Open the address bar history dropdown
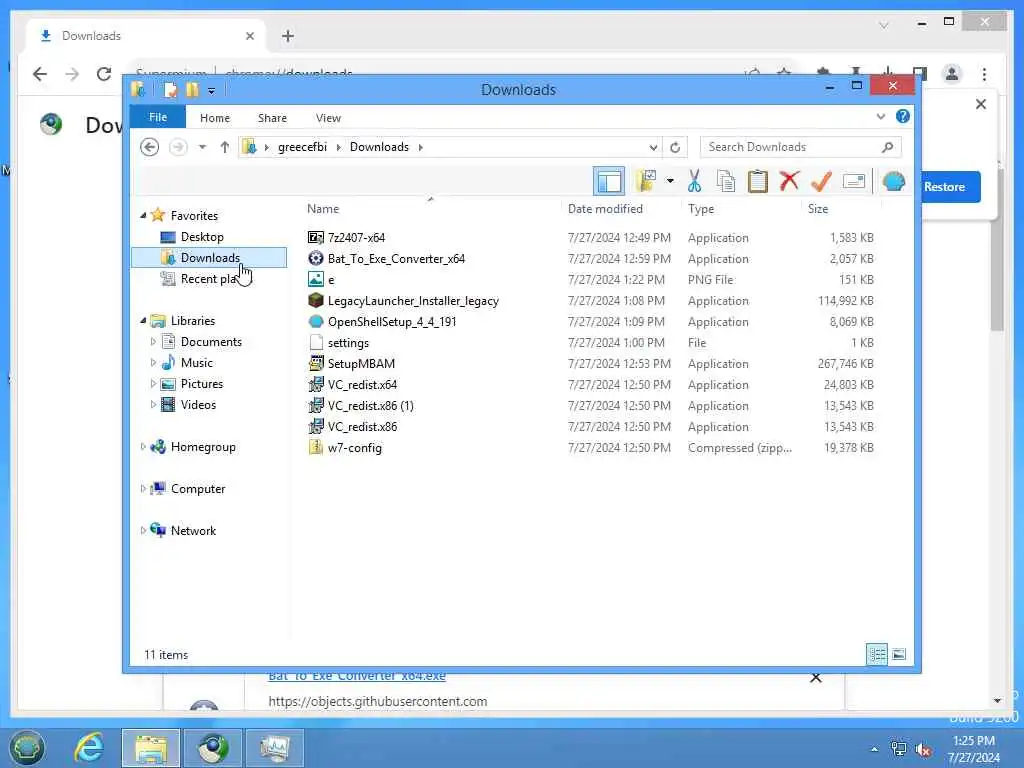Screen dimensions: 1024x768 [x=653, y=147]
